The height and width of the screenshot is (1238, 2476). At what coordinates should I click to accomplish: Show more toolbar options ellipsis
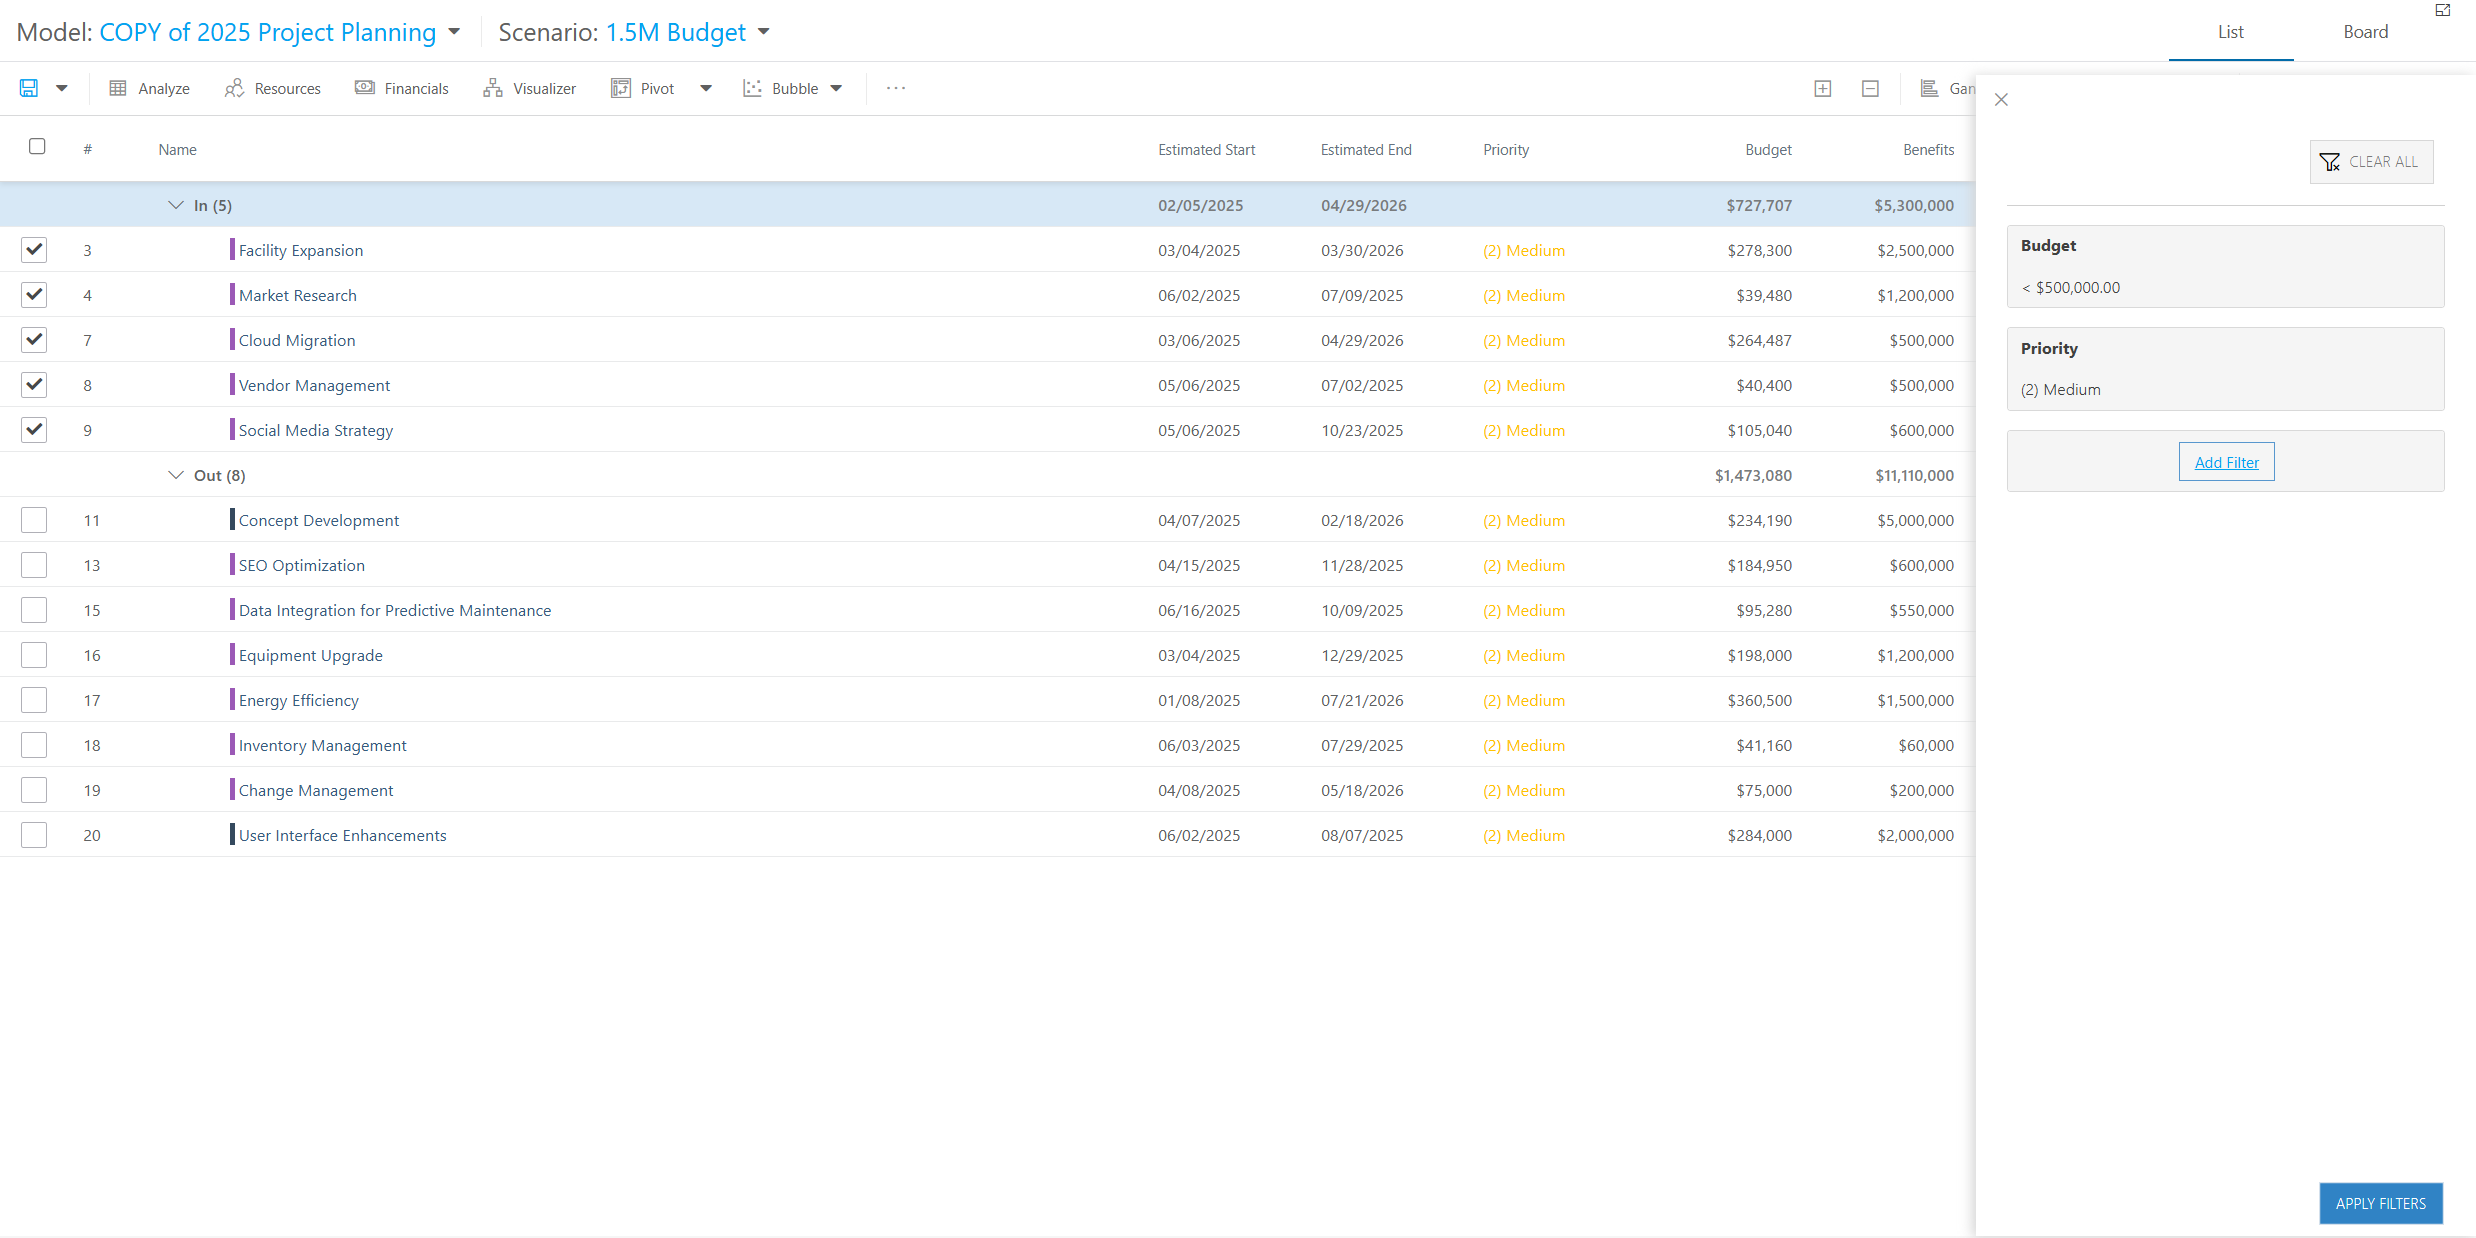click(896, 88)
